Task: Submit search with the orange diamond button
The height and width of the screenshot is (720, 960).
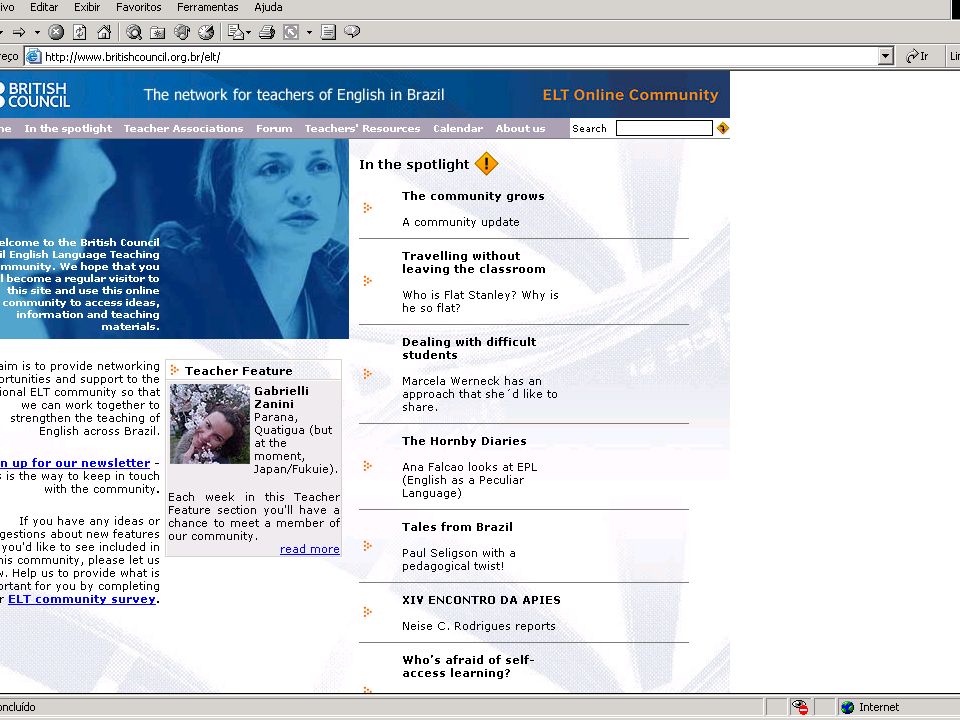Action: tap(722, 128)
